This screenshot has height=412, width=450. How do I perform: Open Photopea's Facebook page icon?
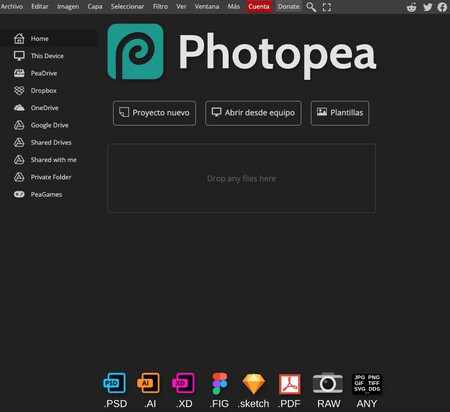[x=442, y=7]
